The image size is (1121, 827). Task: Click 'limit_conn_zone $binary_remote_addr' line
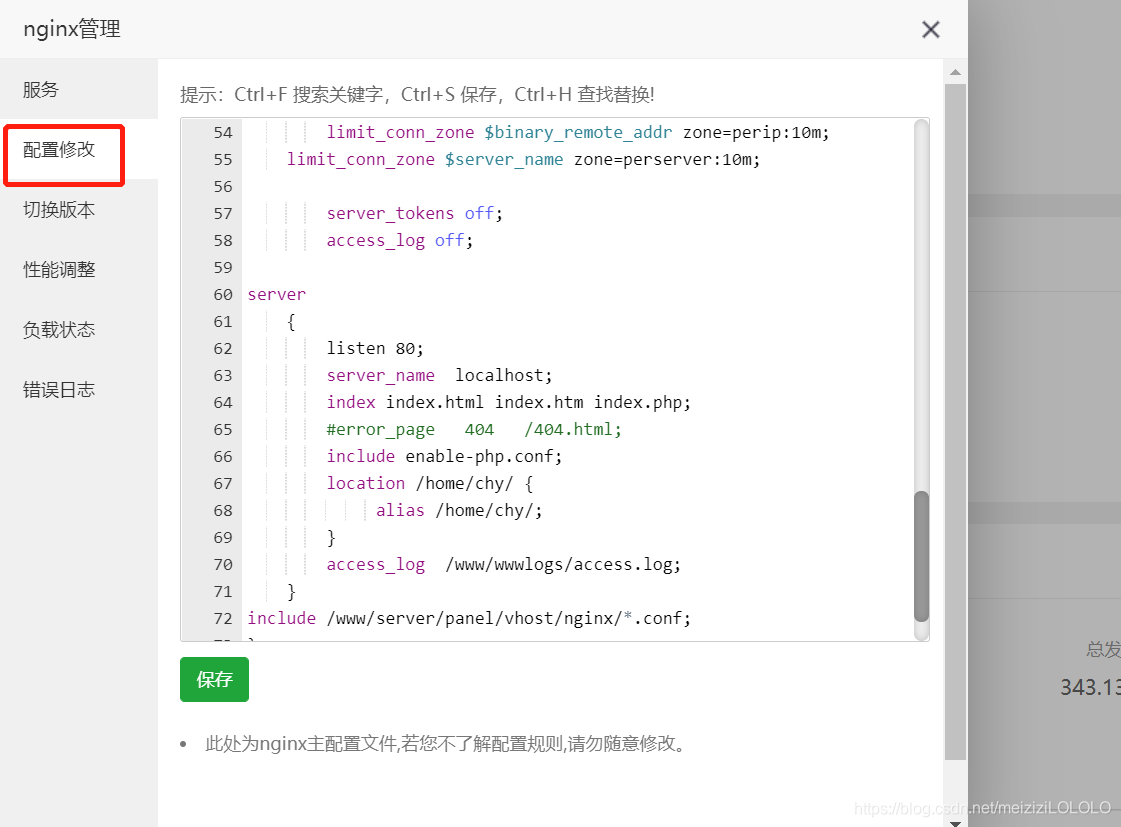pyautogui.click(x=578, y=132)
